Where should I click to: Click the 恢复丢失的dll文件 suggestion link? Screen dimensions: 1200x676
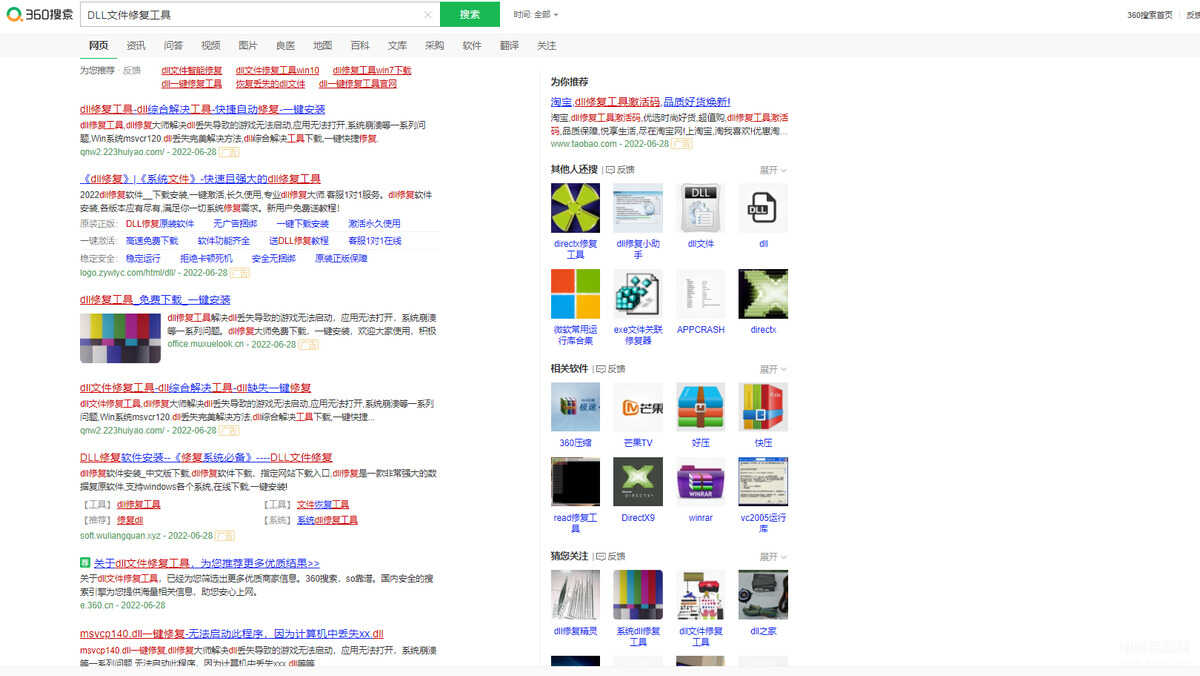point(270,84)
